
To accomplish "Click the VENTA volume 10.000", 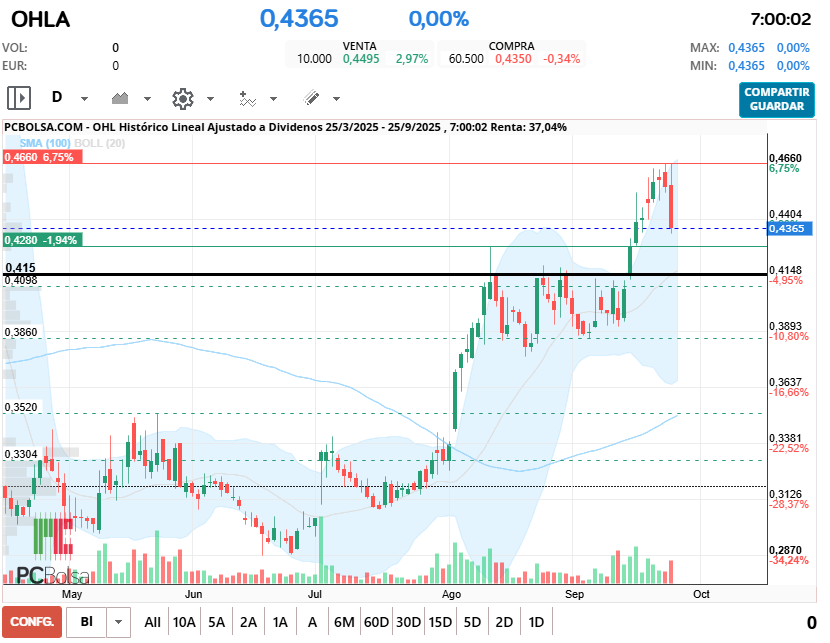I will pyautogui.click(x=314, y=59).
